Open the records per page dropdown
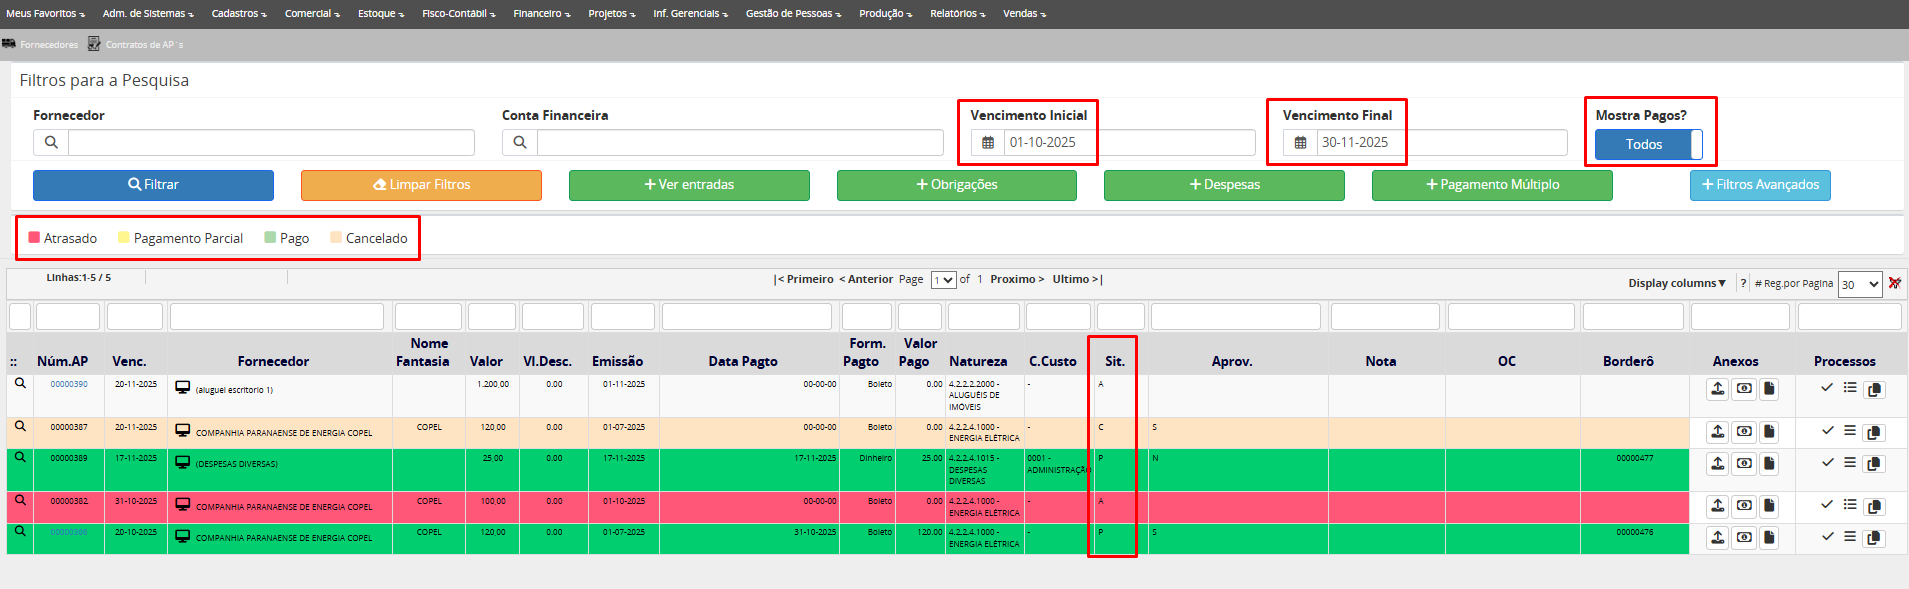 1860,285
